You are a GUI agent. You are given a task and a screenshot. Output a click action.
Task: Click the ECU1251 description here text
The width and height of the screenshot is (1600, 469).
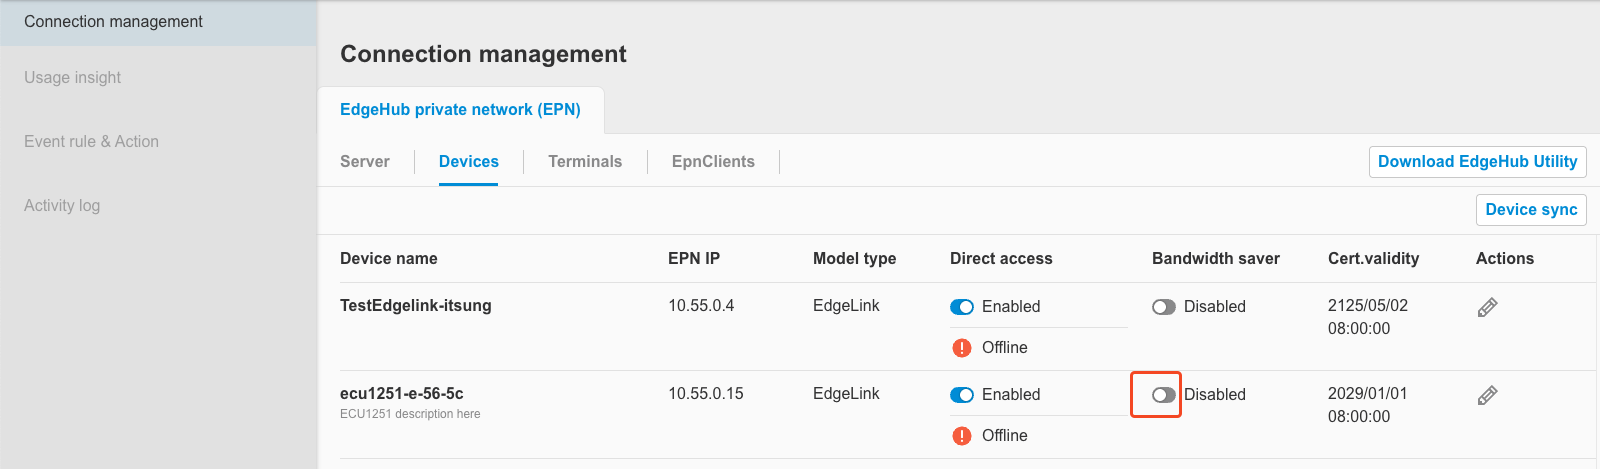[410, 414]
